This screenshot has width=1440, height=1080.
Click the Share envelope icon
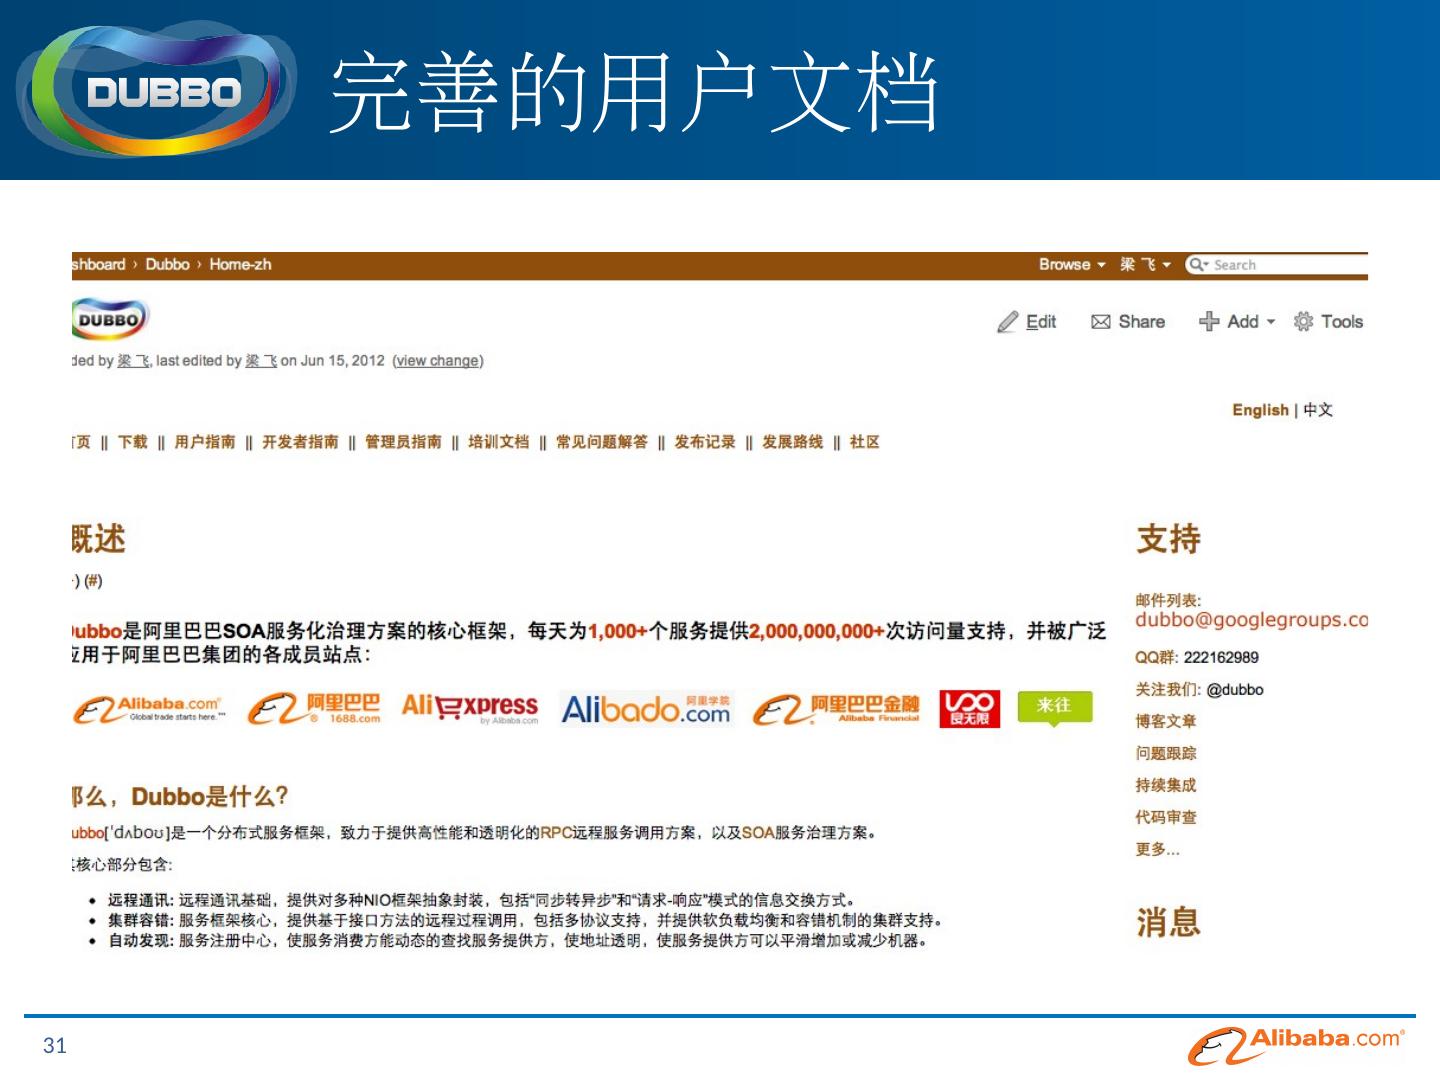1101,322
